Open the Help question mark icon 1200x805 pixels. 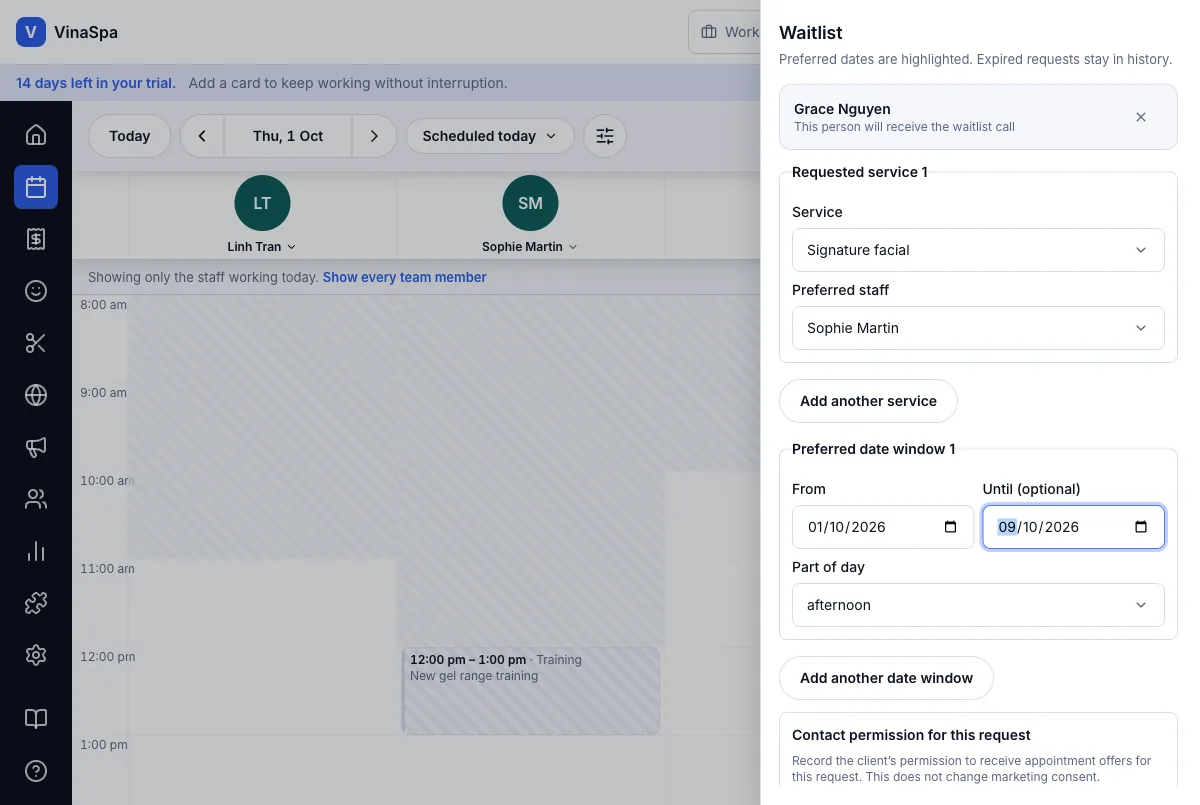click(36, 771)
